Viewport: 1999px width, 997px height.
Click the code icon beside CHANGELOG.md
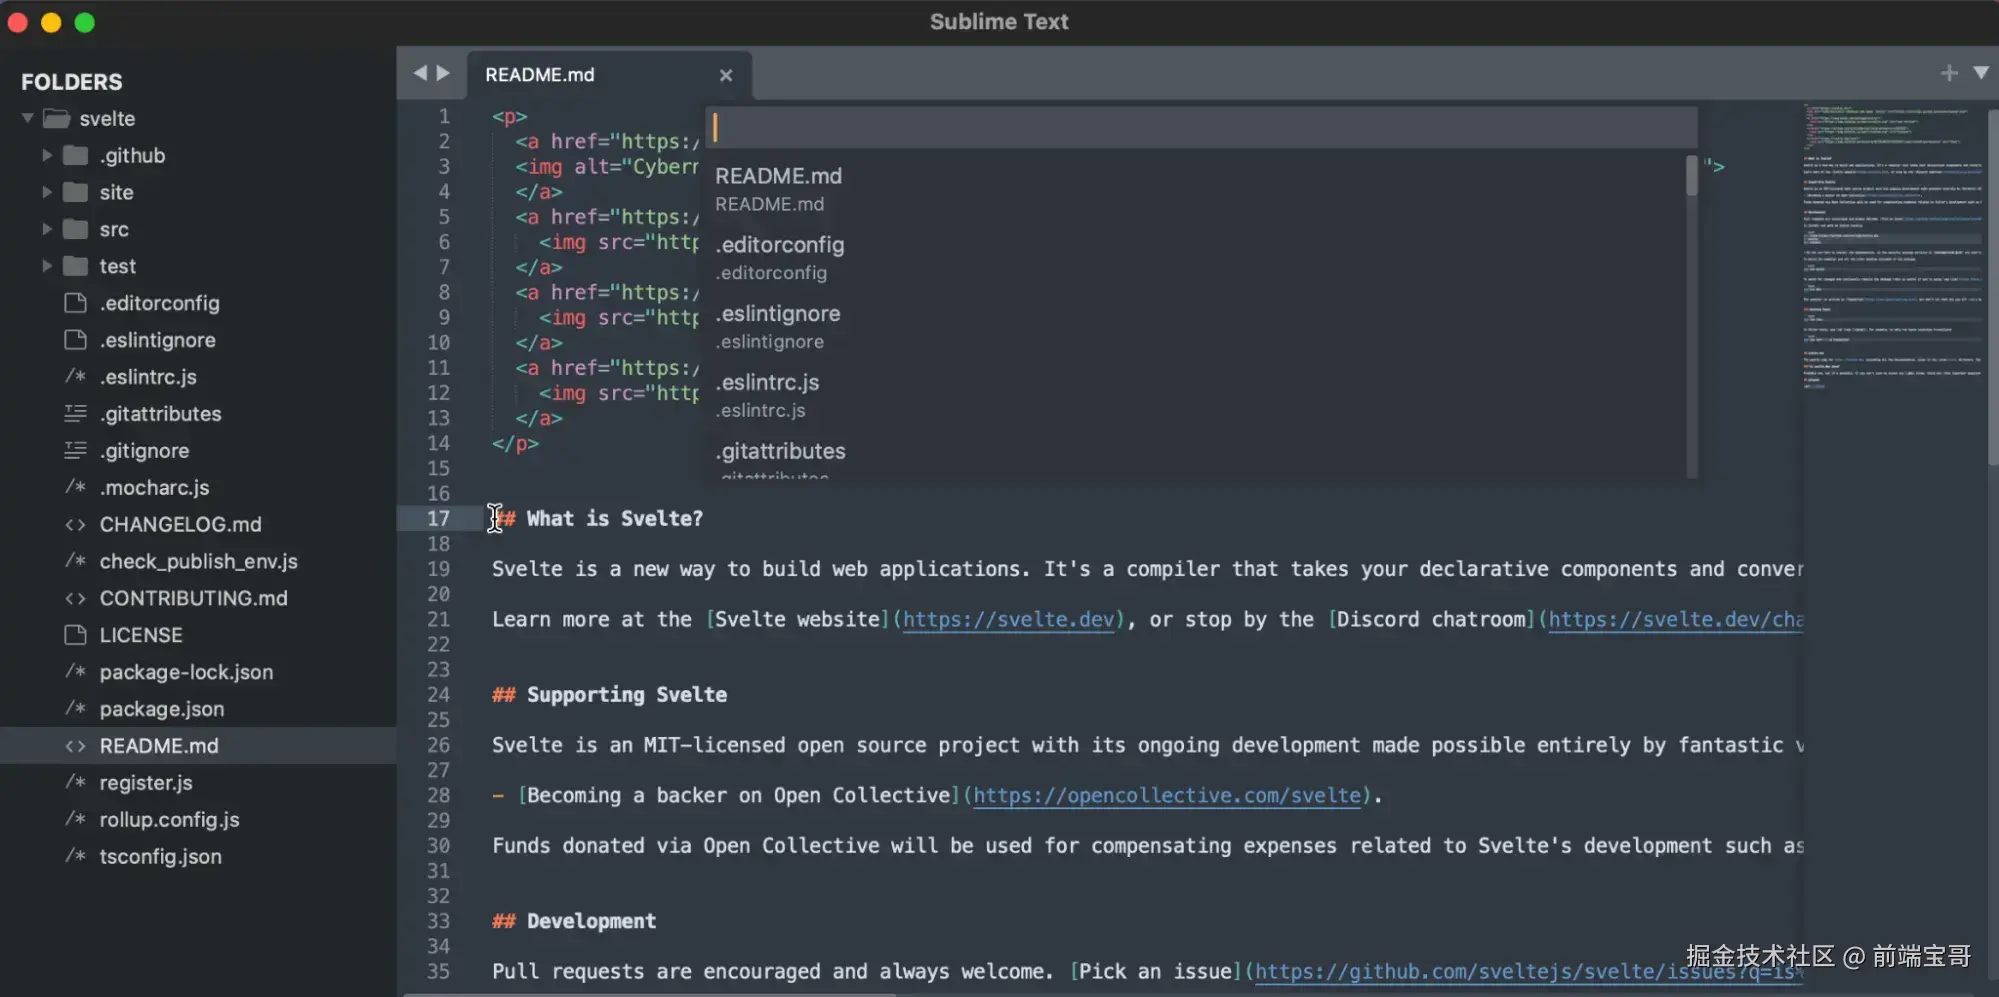coord(75,524)
